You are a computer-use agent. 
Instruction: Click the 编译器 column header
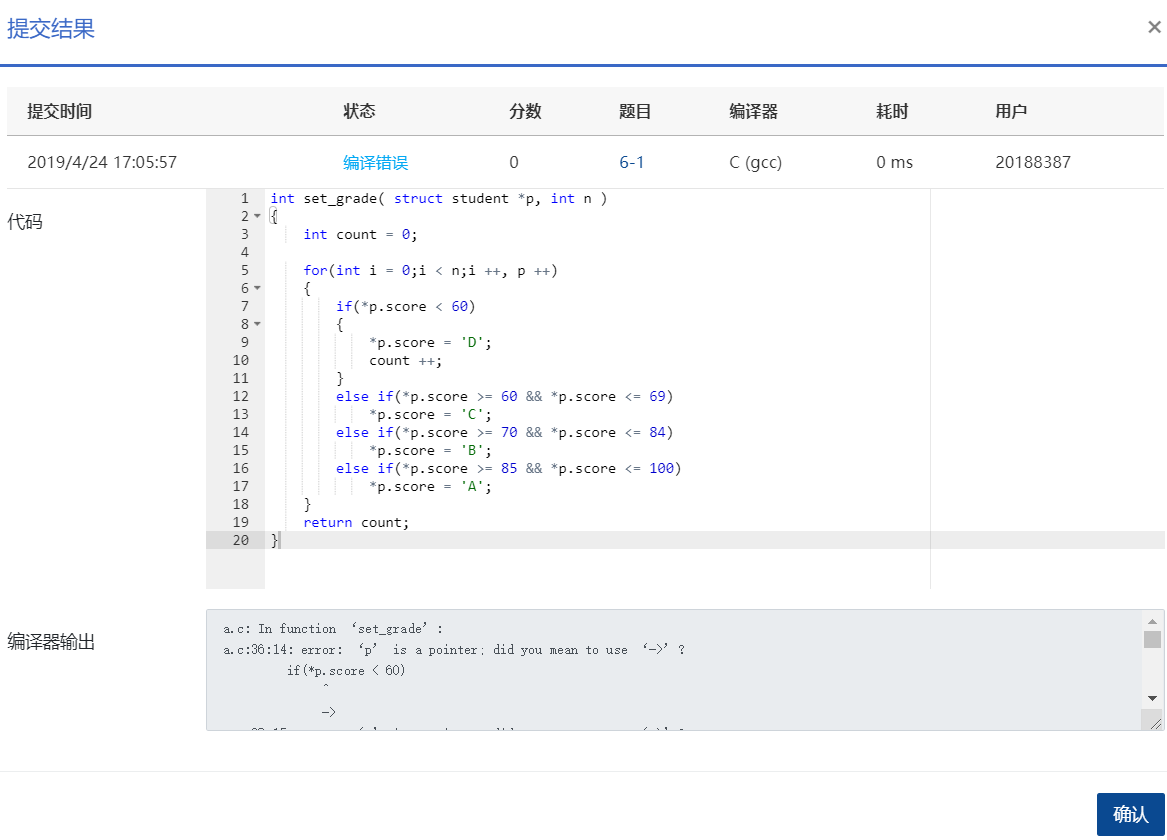[753, 112]
